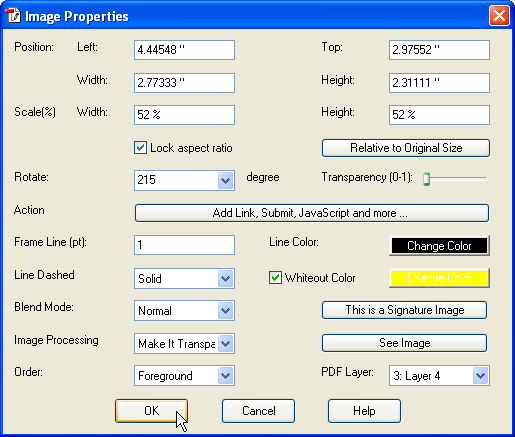Close the Image Properties dialog
This screenshot has width=515, height=437.
[499, 15]
